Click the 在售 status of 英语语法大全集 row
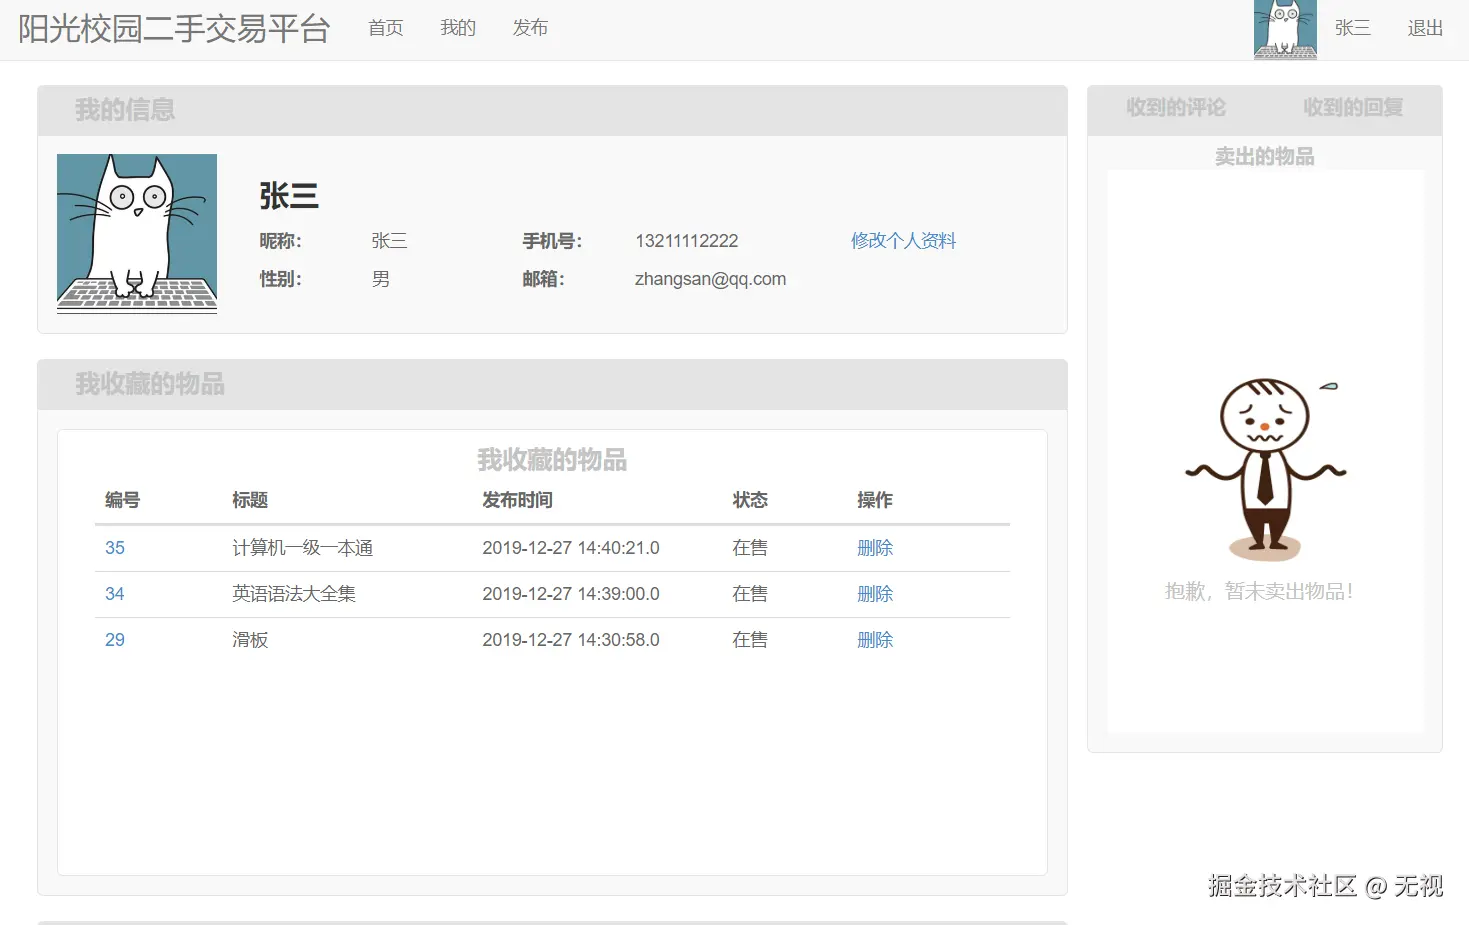 [750, 594]
